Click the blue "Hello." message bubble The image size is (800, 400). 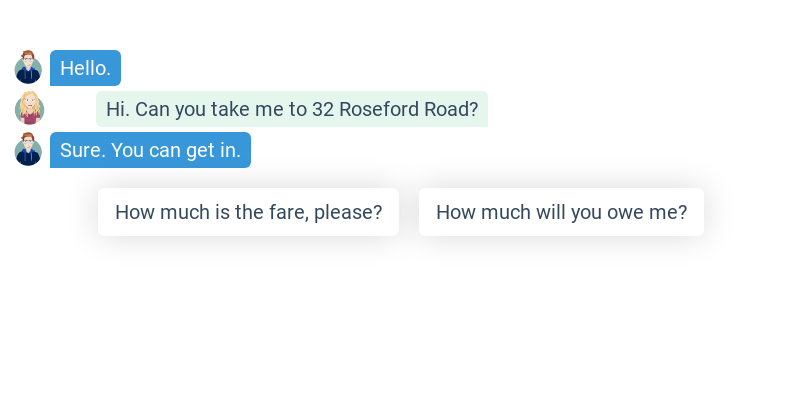(x=85, y=68)
